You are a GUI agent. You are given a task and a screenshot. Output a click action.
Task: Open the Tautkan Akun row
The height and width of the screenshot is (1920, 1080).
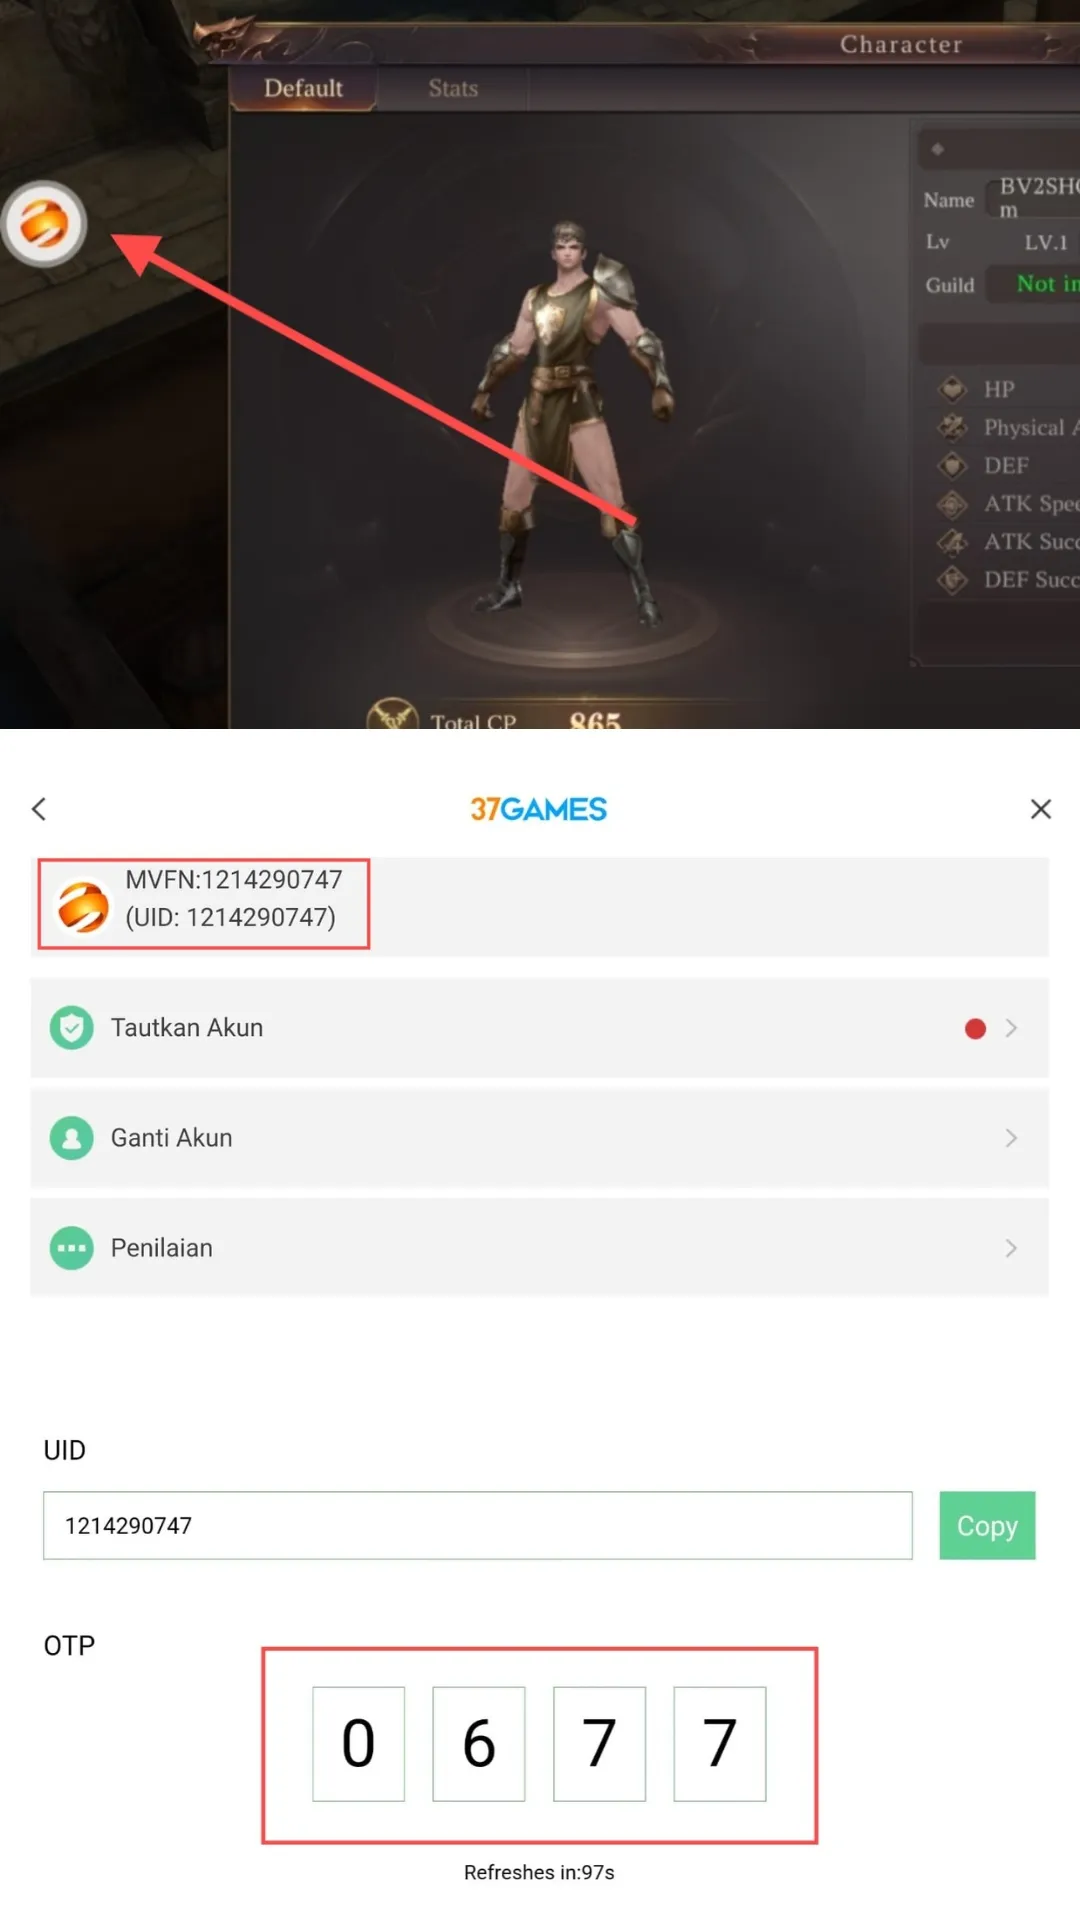point(539,1028)
